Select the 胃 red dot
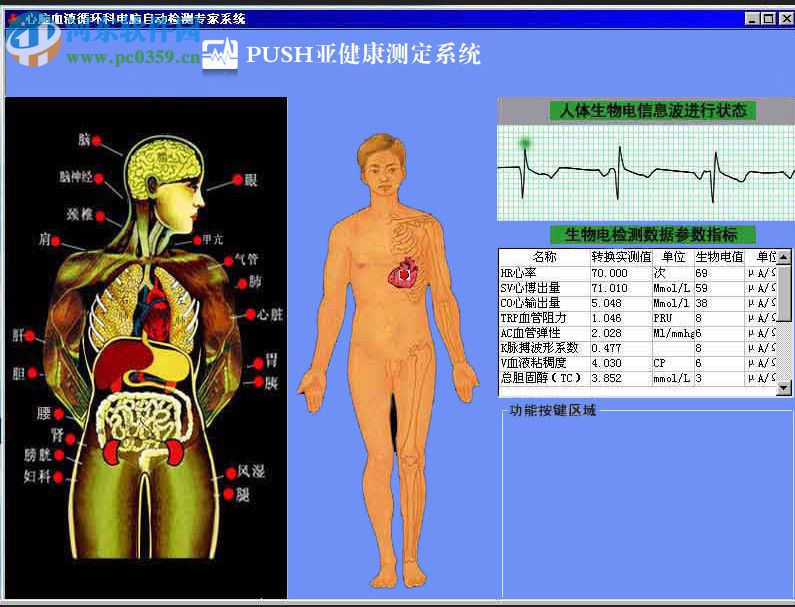 258,363
